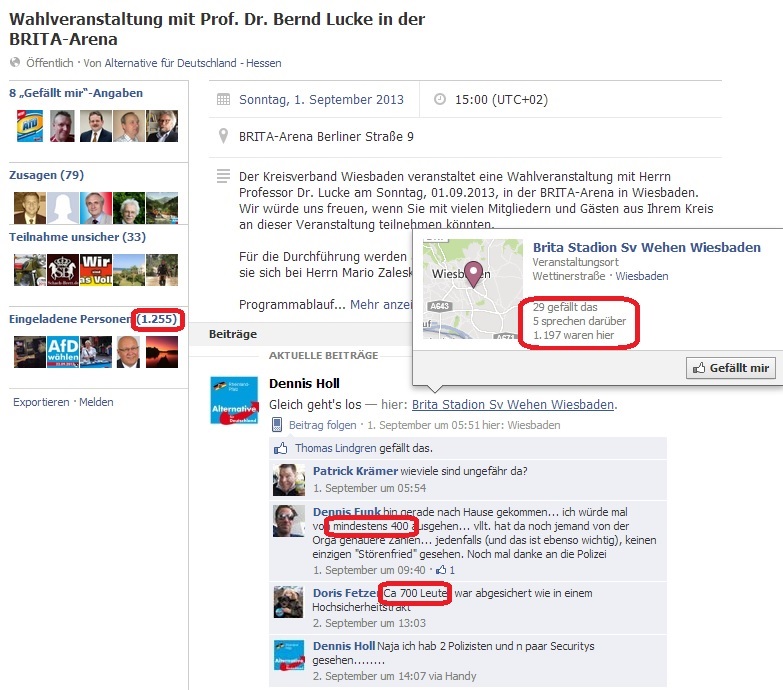Image resolution: width=783 pixels, height=690 pixels.
Task: Click the like icon on Dennis Funk's comment
Action: point(441,570)
